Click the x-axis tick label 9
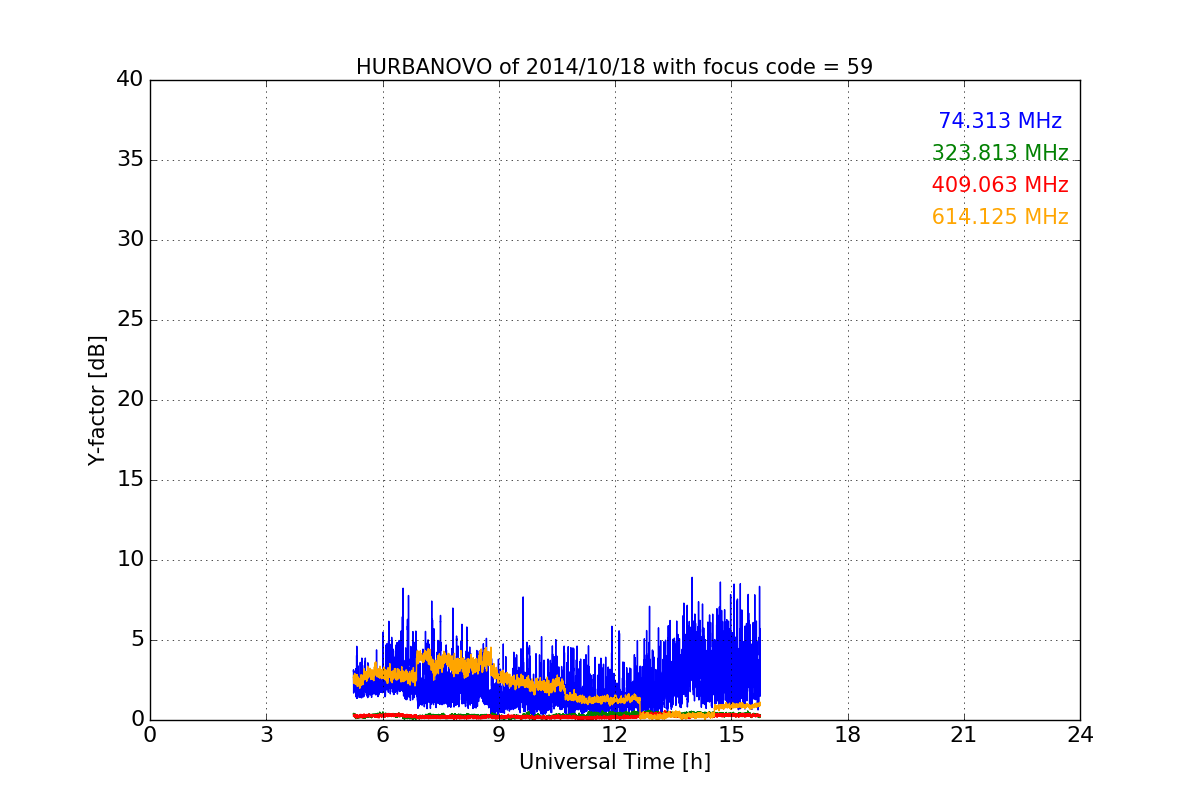Screen dimensions: 1200x800 (x=499, y=734)
